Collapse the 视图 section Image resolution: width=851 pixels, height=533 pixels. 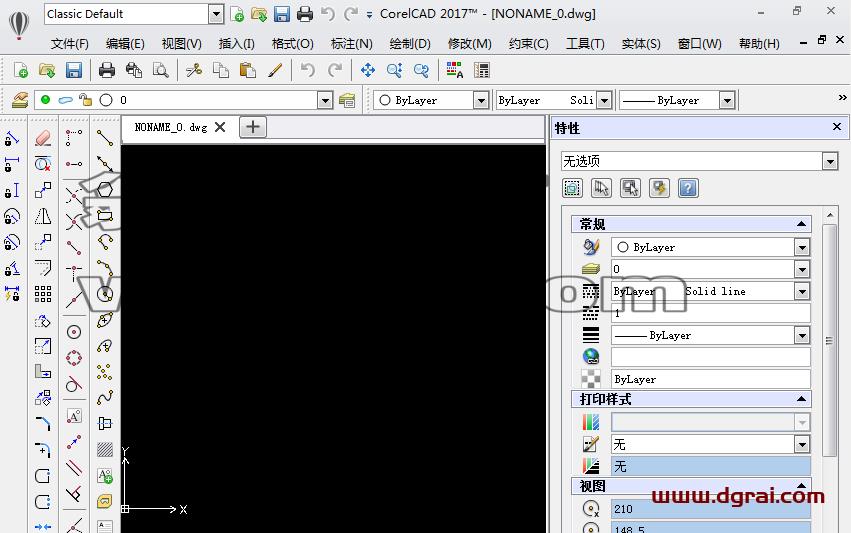tap(801, 485)
